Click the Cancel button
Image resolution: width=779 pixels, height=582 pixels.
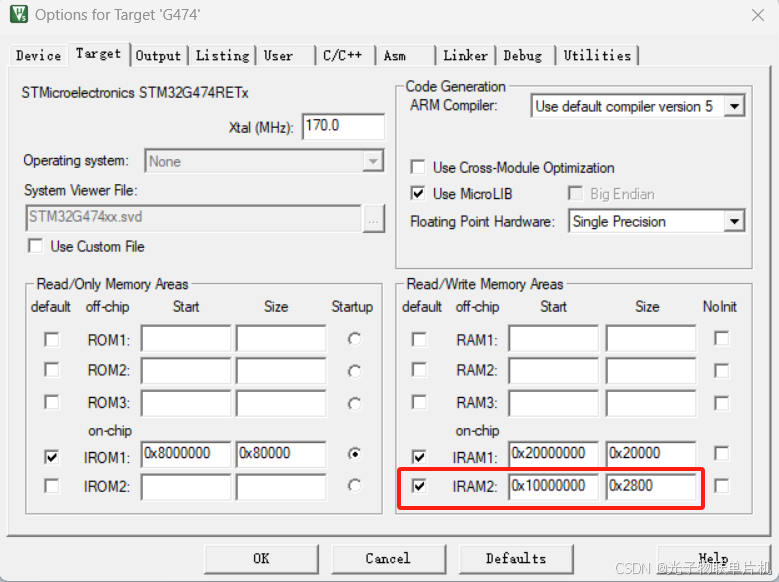[389, 559]
